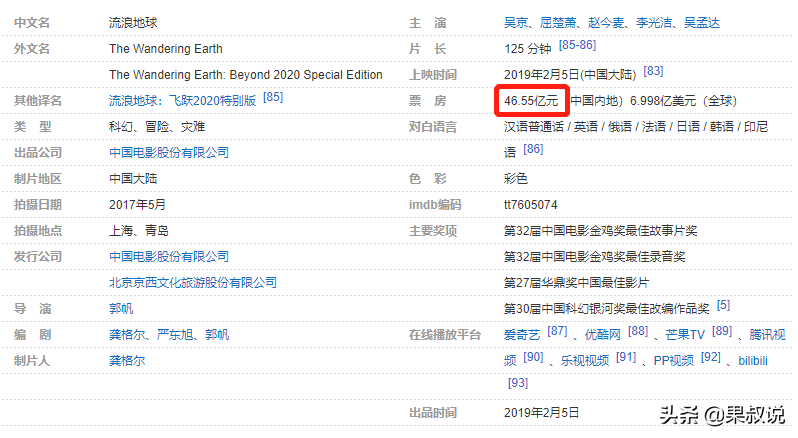Click 第30届中国科幻银河奖最佳改编作品奖 award text
The height and width of the screenshot is (438, 798).
click(x=607, y=309)
